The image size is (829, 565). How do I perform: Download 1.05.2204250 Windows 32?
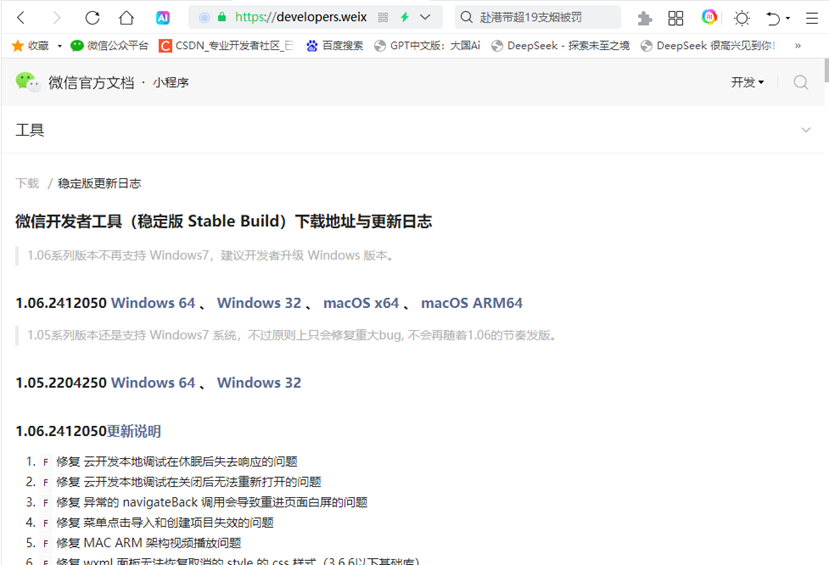(x=259, y=383)
